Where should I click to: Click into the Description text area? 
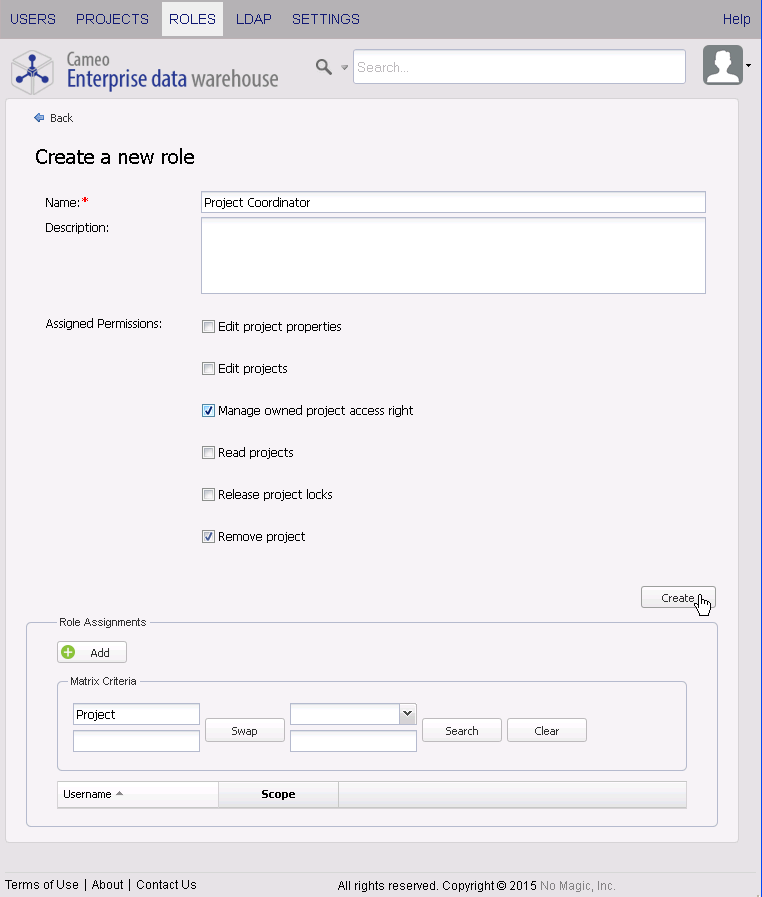[x=453, y=255]
